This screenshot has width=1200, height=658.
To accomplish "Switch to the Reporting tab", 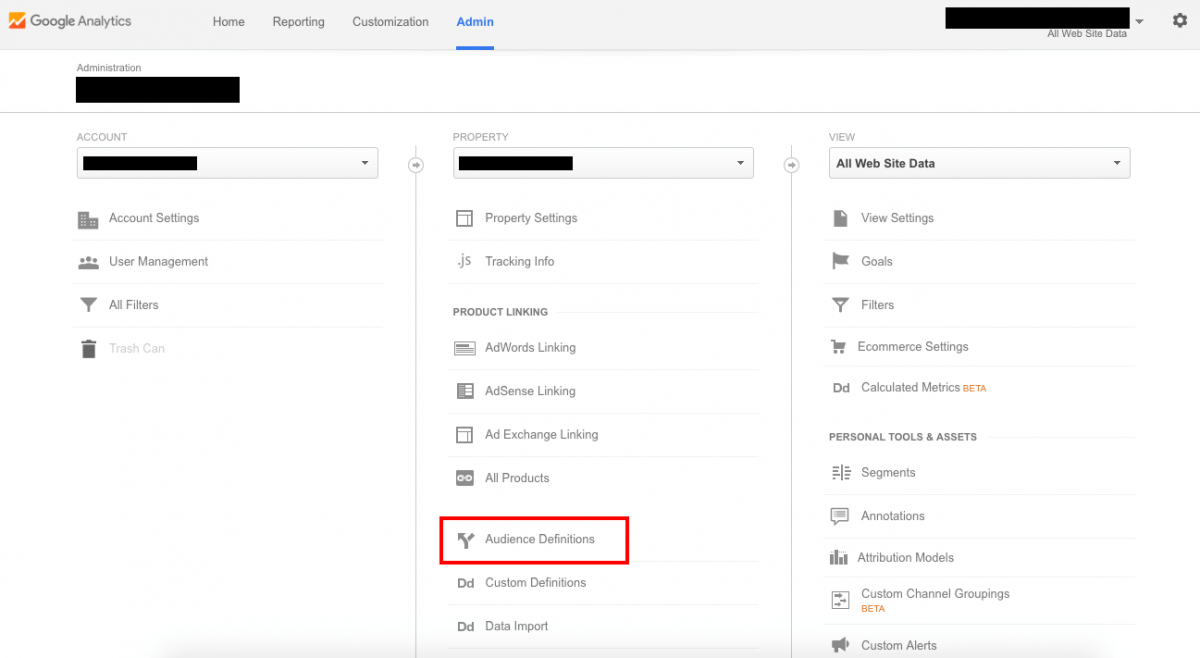I will [298, 22].
